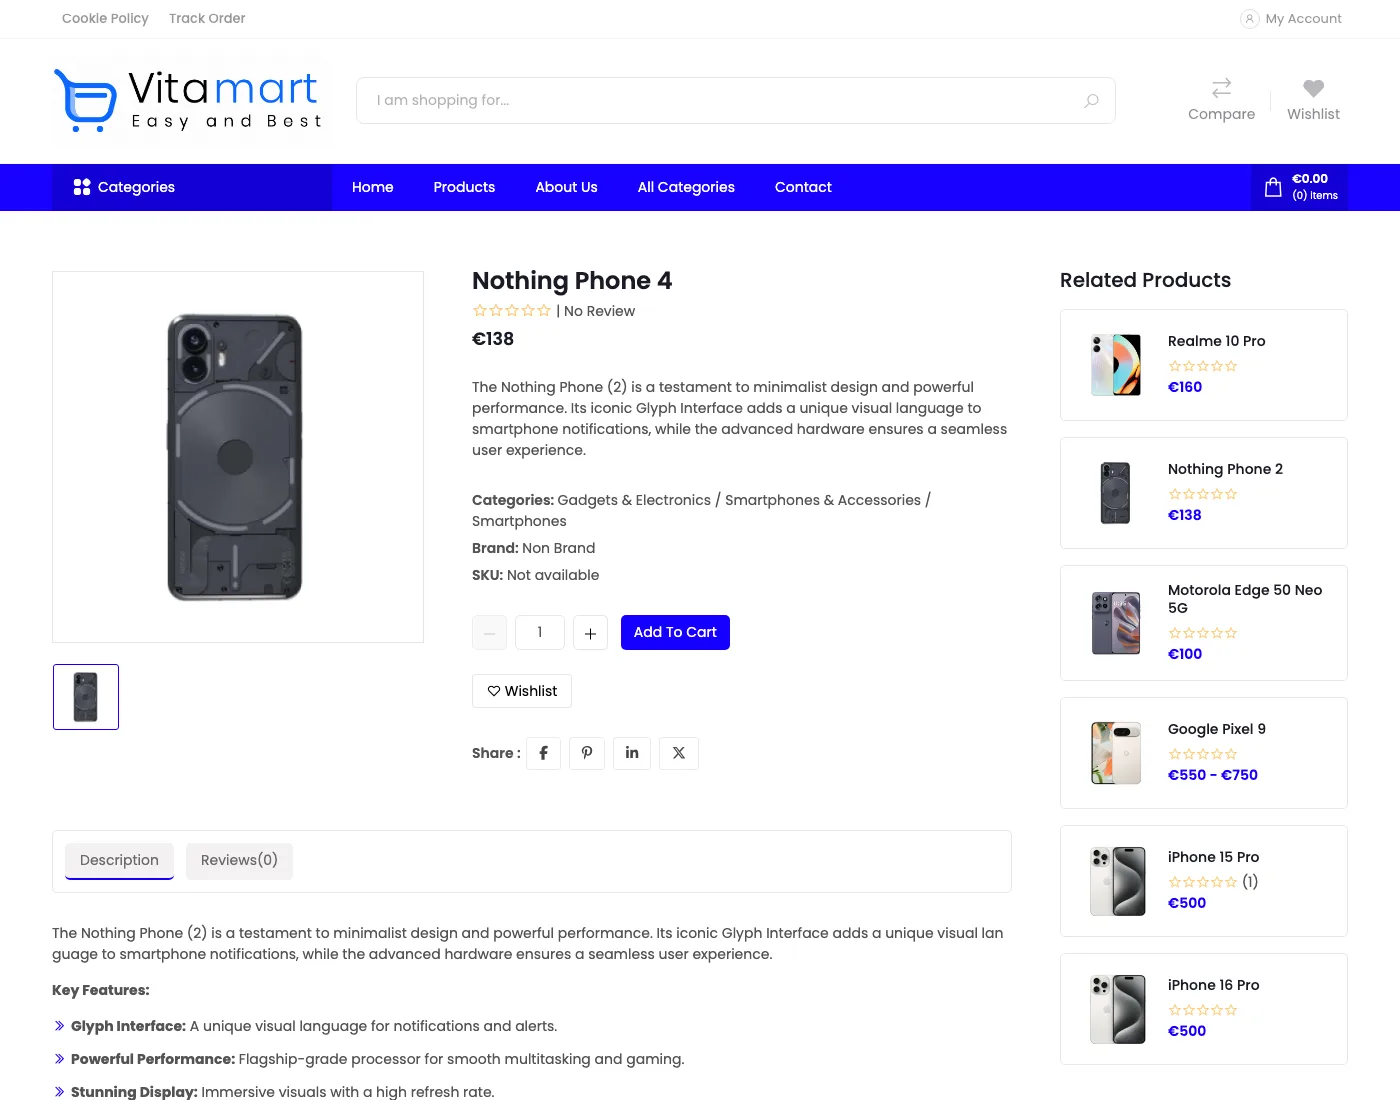Viewport: 1400px width, 1100px height.
Task: Share the product on X
Action: (679, 753)
